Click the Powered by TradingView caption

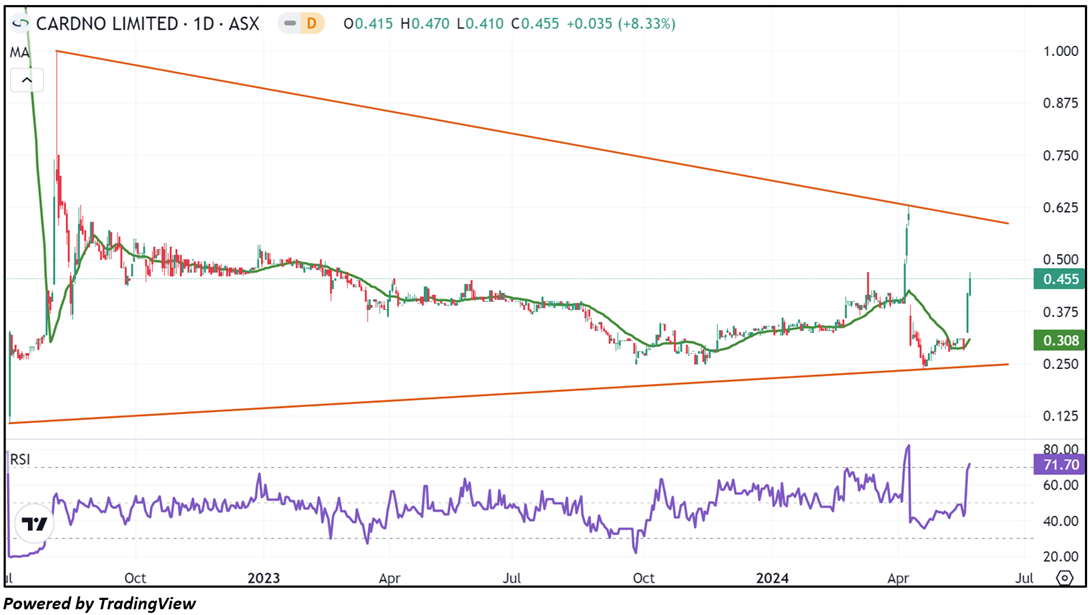(x=100, y=603)
